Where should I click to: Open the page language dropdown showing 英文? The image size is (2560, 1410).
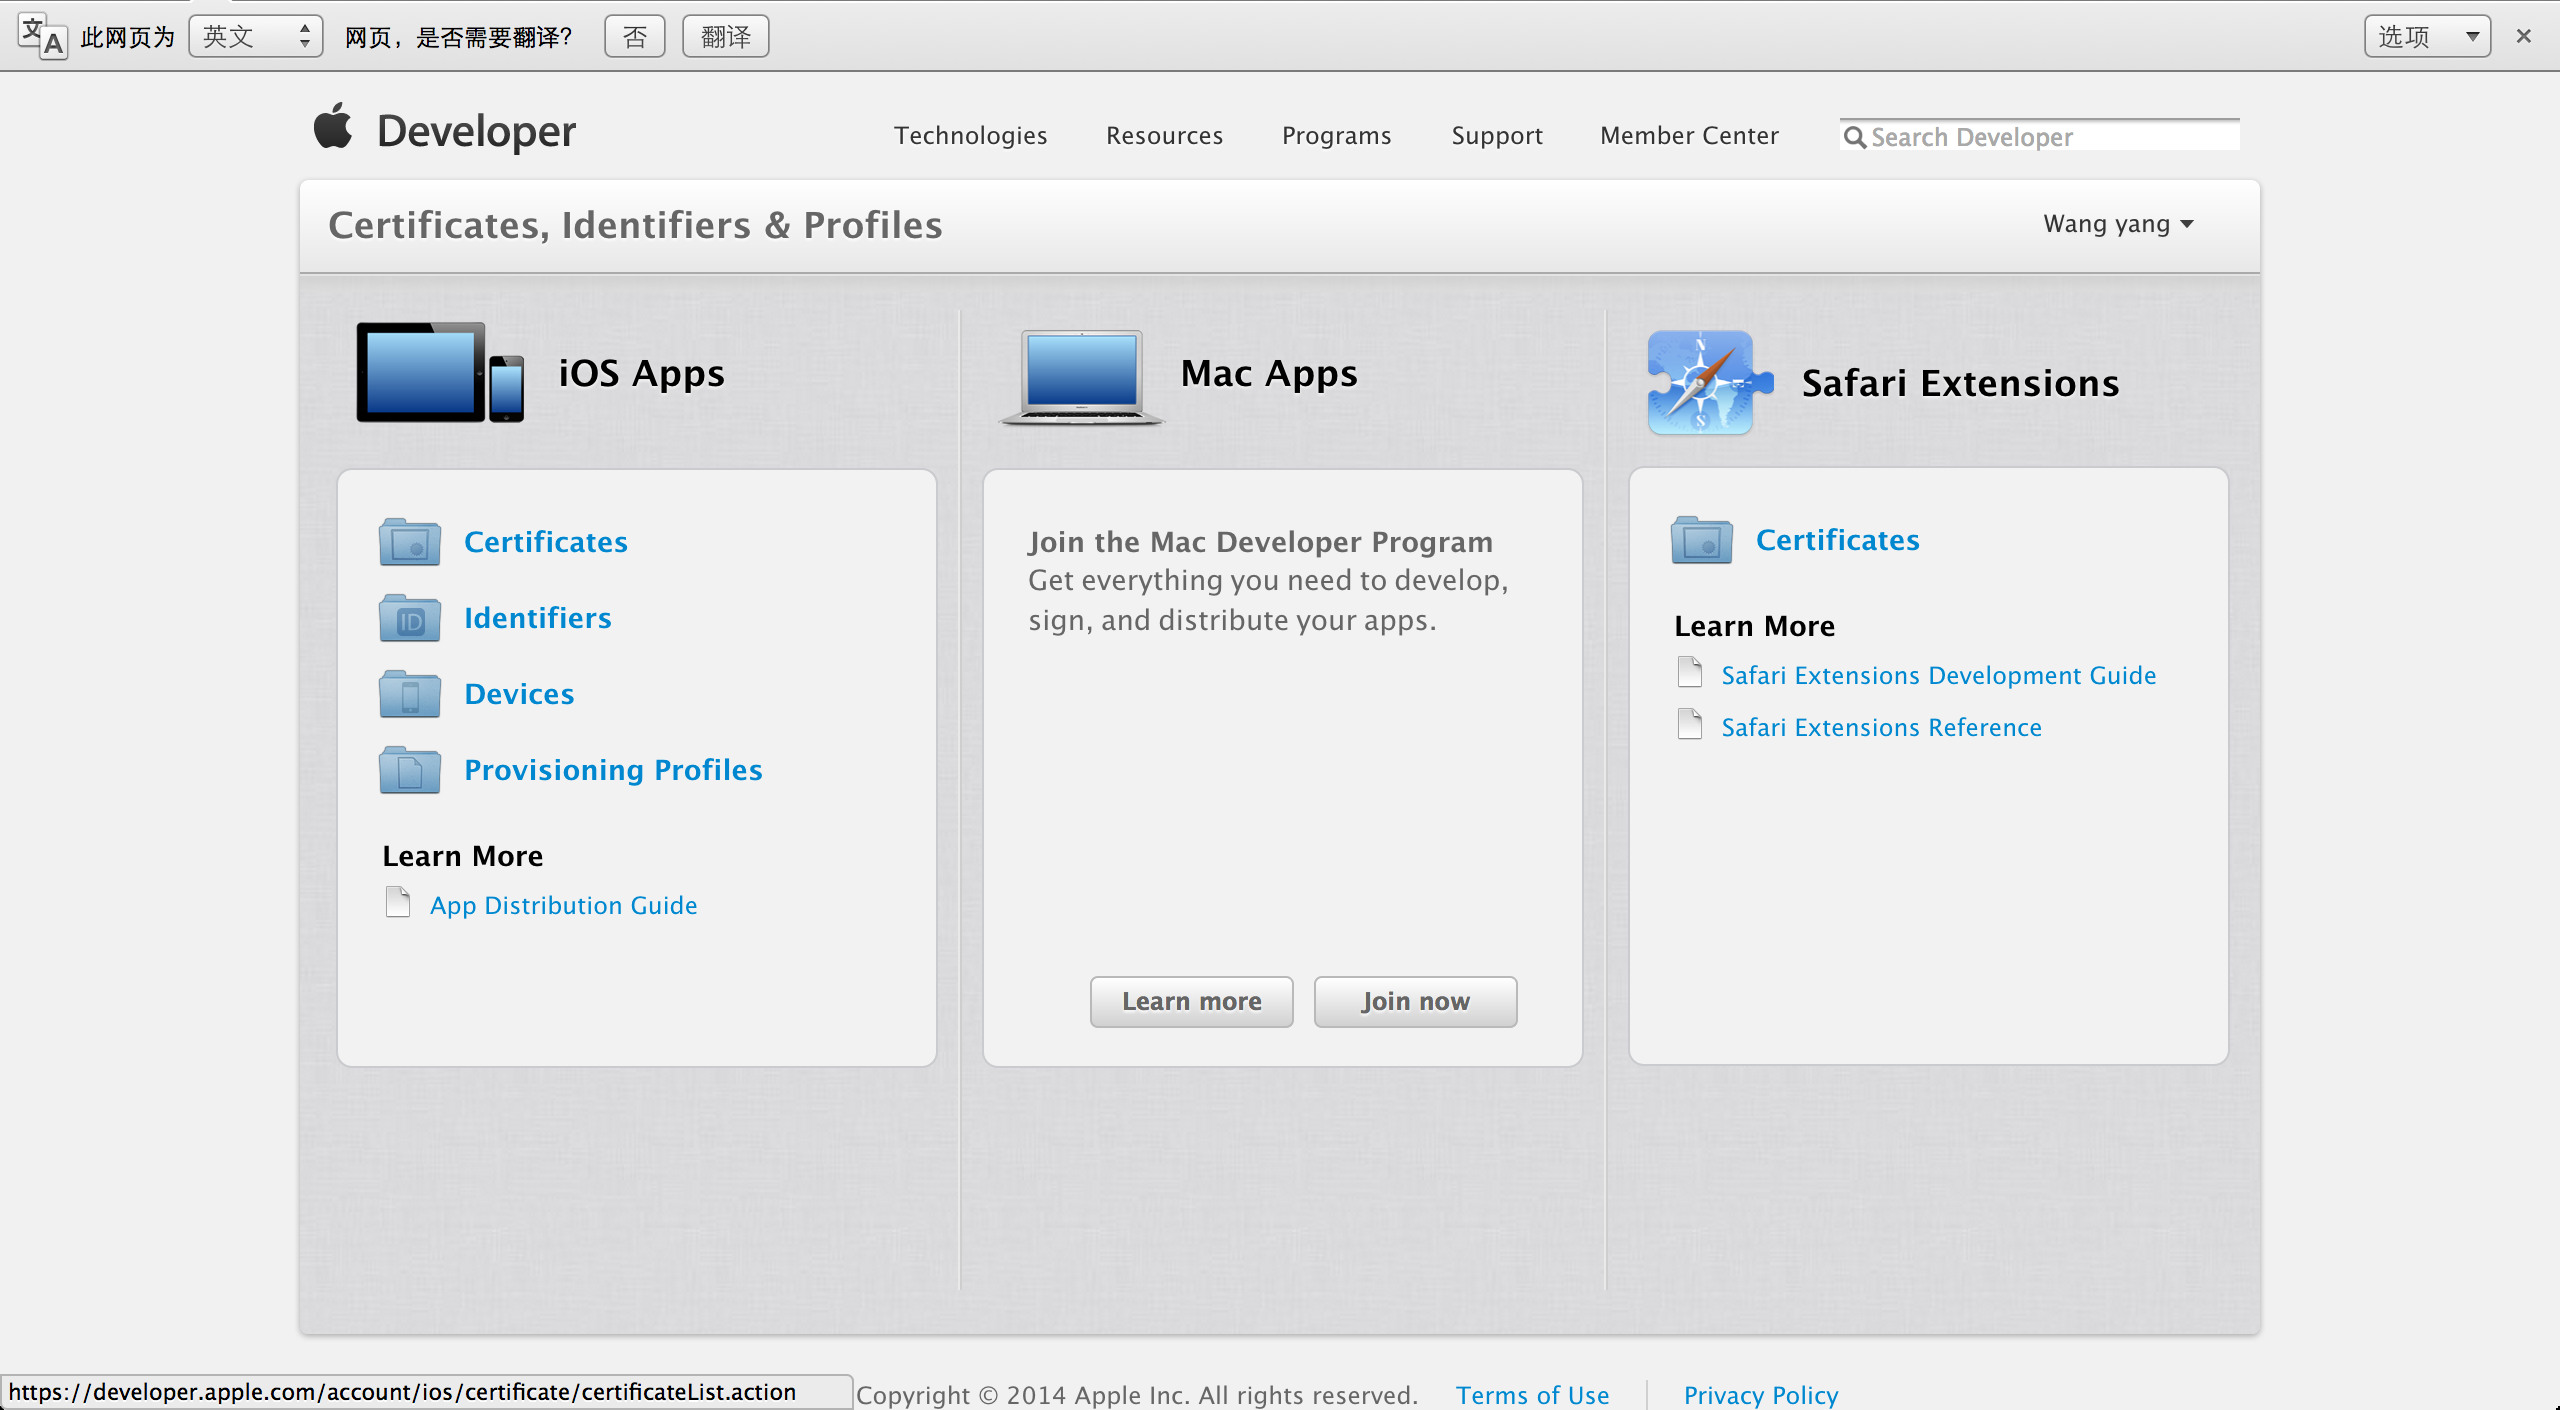[256, 37]
